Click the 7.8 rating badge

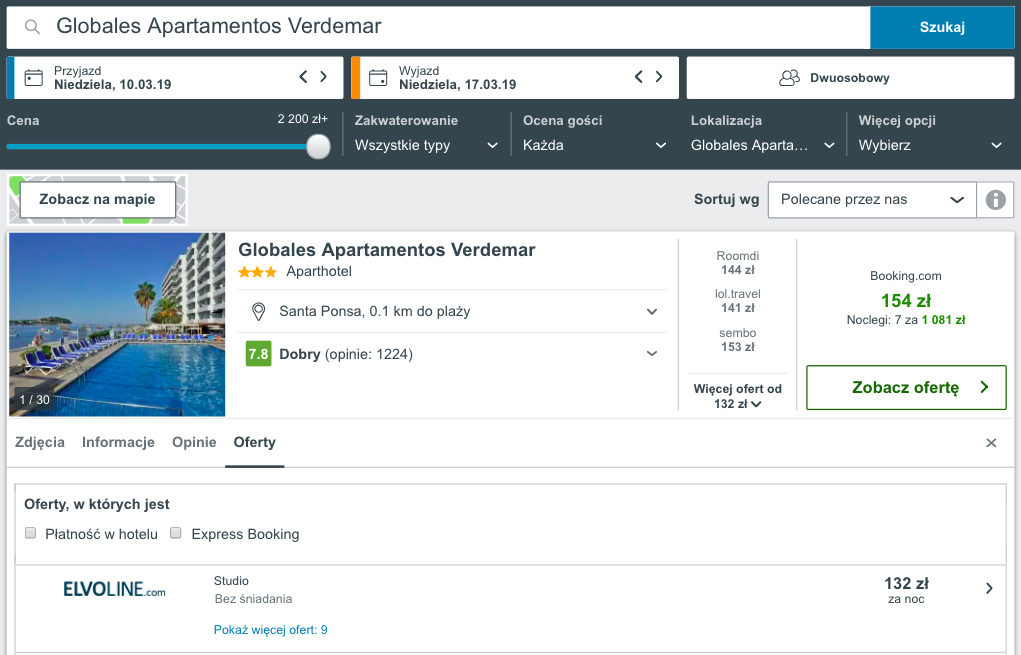259,354
